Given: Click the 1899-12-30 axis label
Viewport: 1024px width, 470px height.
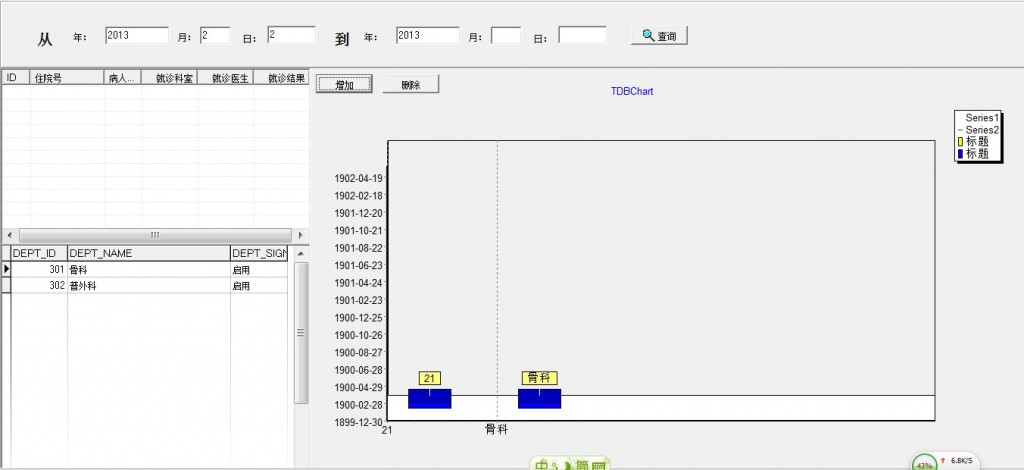Looking at the screenshot, I should (x=359, y=422).
